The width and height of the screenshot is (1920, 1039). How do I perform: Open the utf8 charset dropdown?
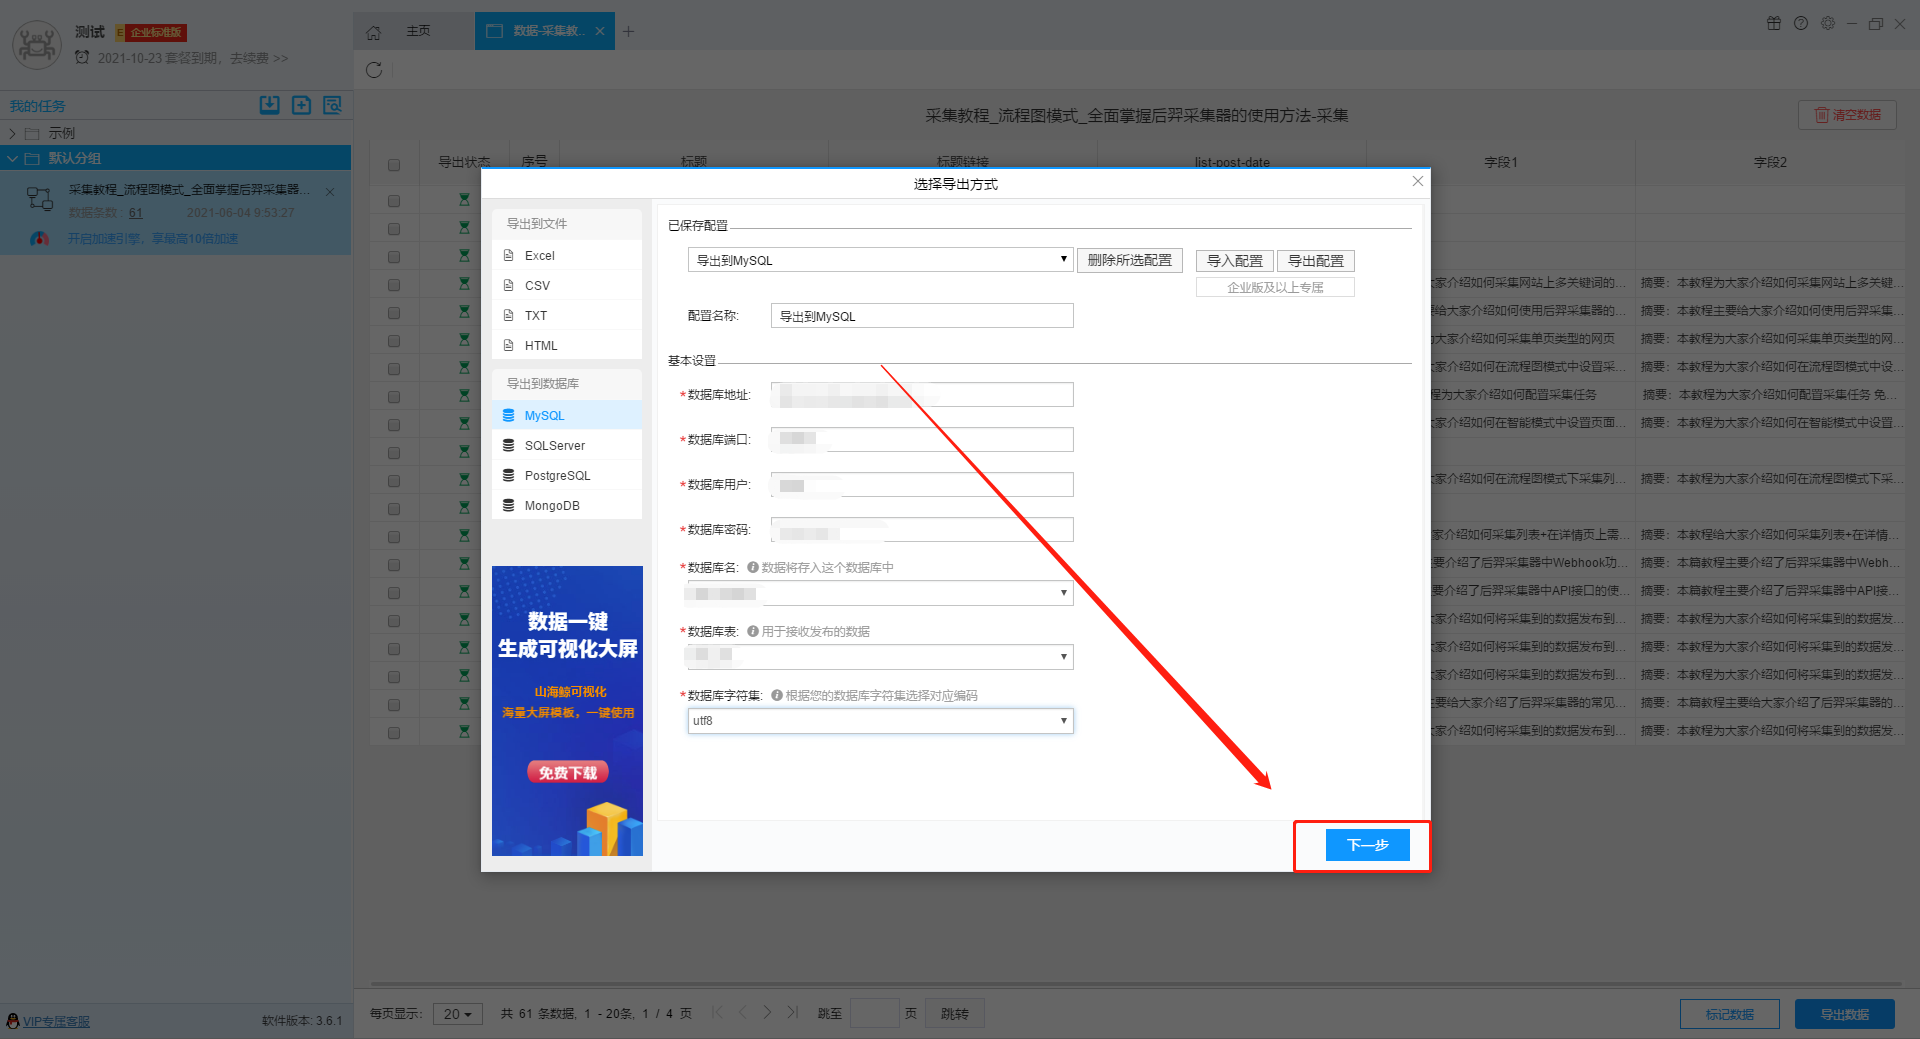(880, 721)
